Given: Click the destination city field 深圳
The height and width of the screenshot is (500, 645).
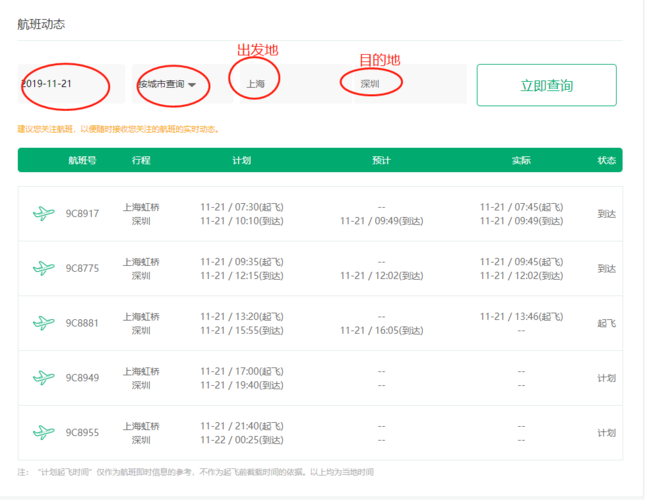Looking at the screenshot, I should point(370,85).
